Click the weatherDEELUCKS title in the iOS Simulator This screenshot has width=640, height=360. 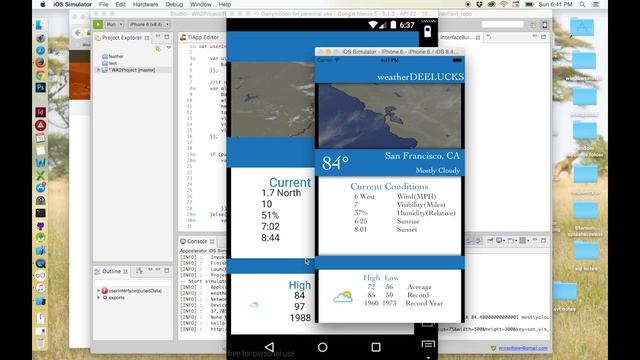pyautogui.click(x=420, y=77)
